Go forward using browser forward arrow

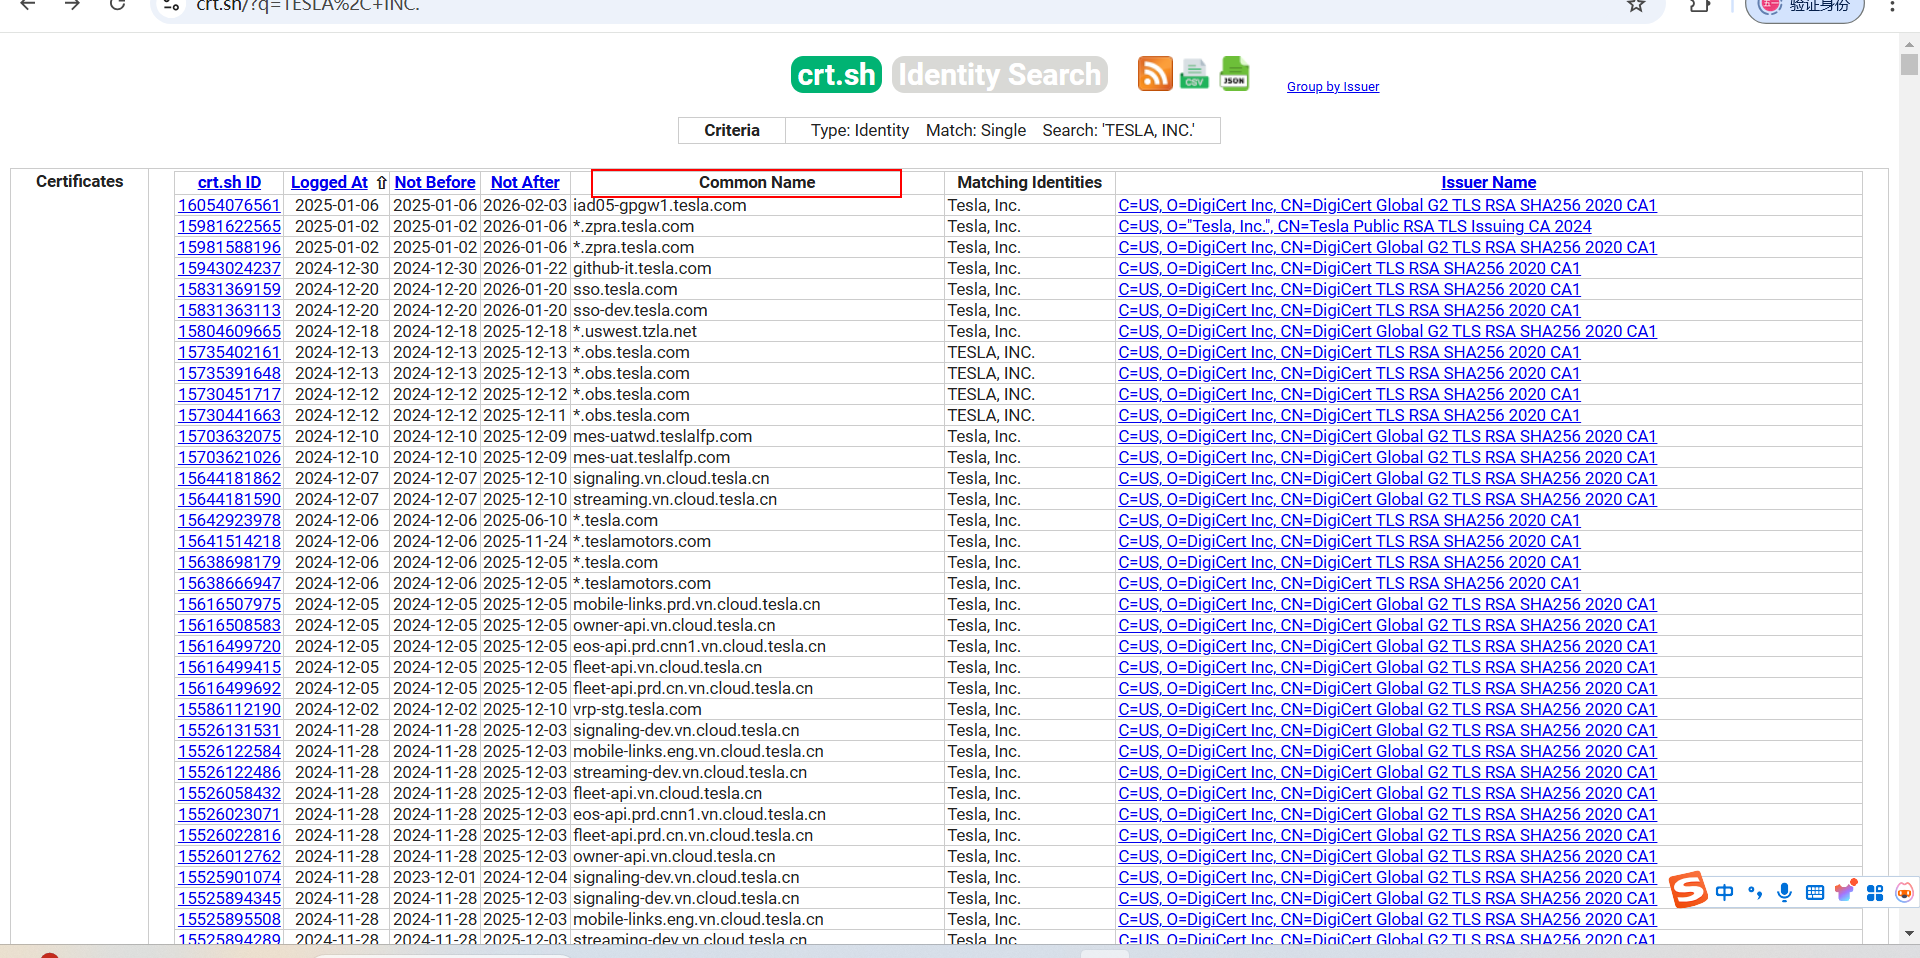[x=72, y=5]
